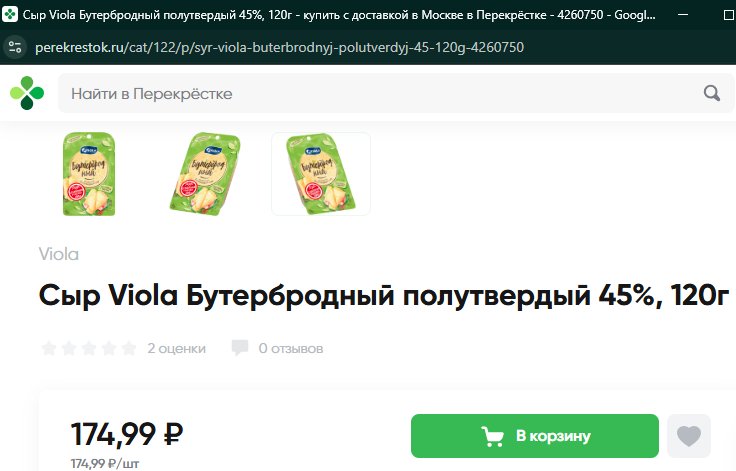This screenshot has height=471, width=736.
Task: Minimize the browser window
Action: [683, 15]
